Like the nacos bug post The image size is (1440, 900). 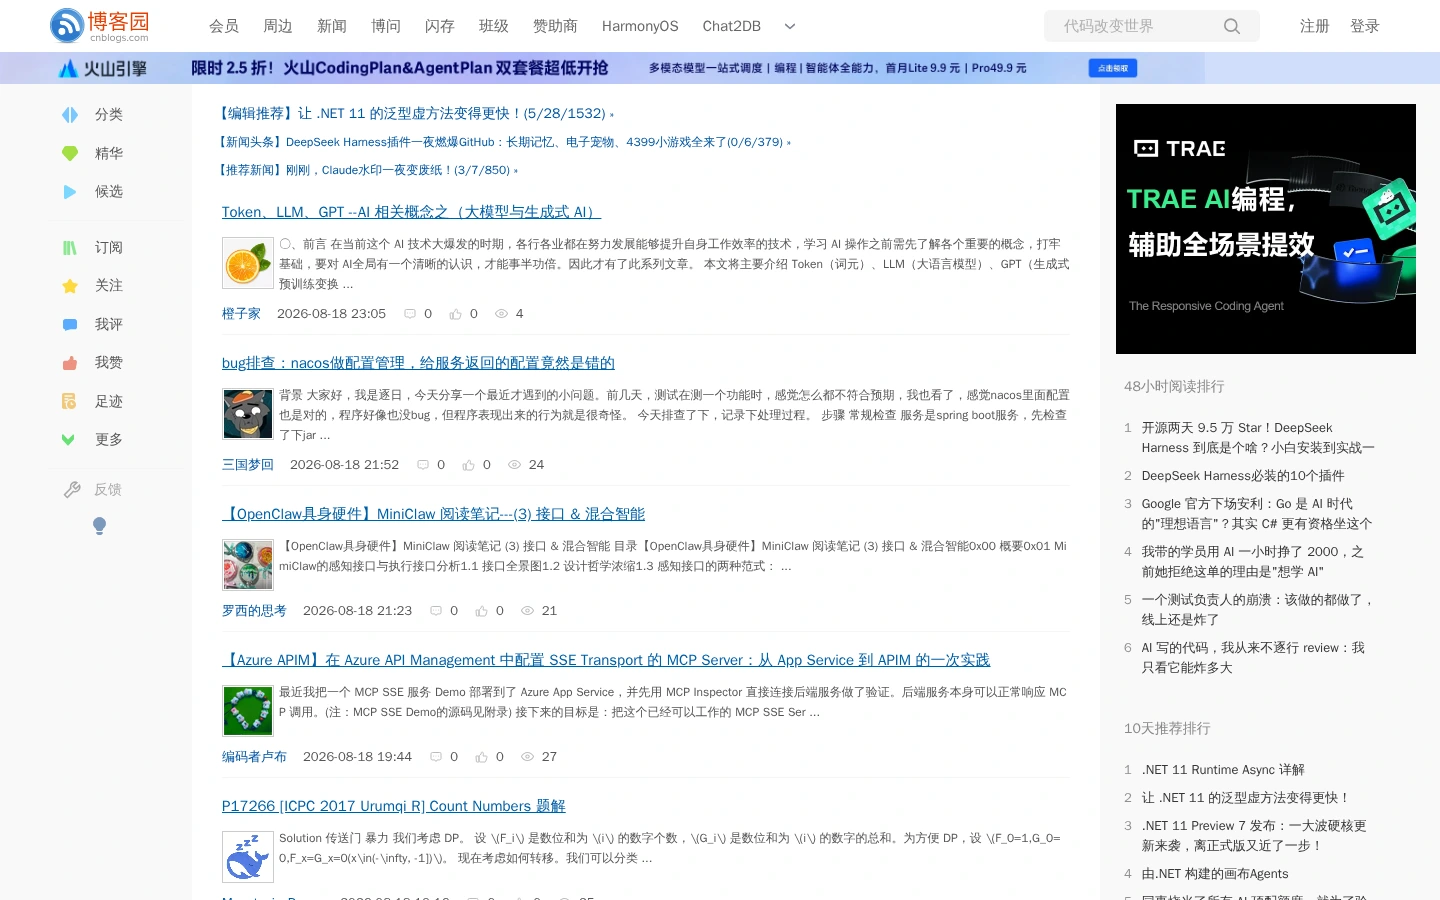coord(468,465)
